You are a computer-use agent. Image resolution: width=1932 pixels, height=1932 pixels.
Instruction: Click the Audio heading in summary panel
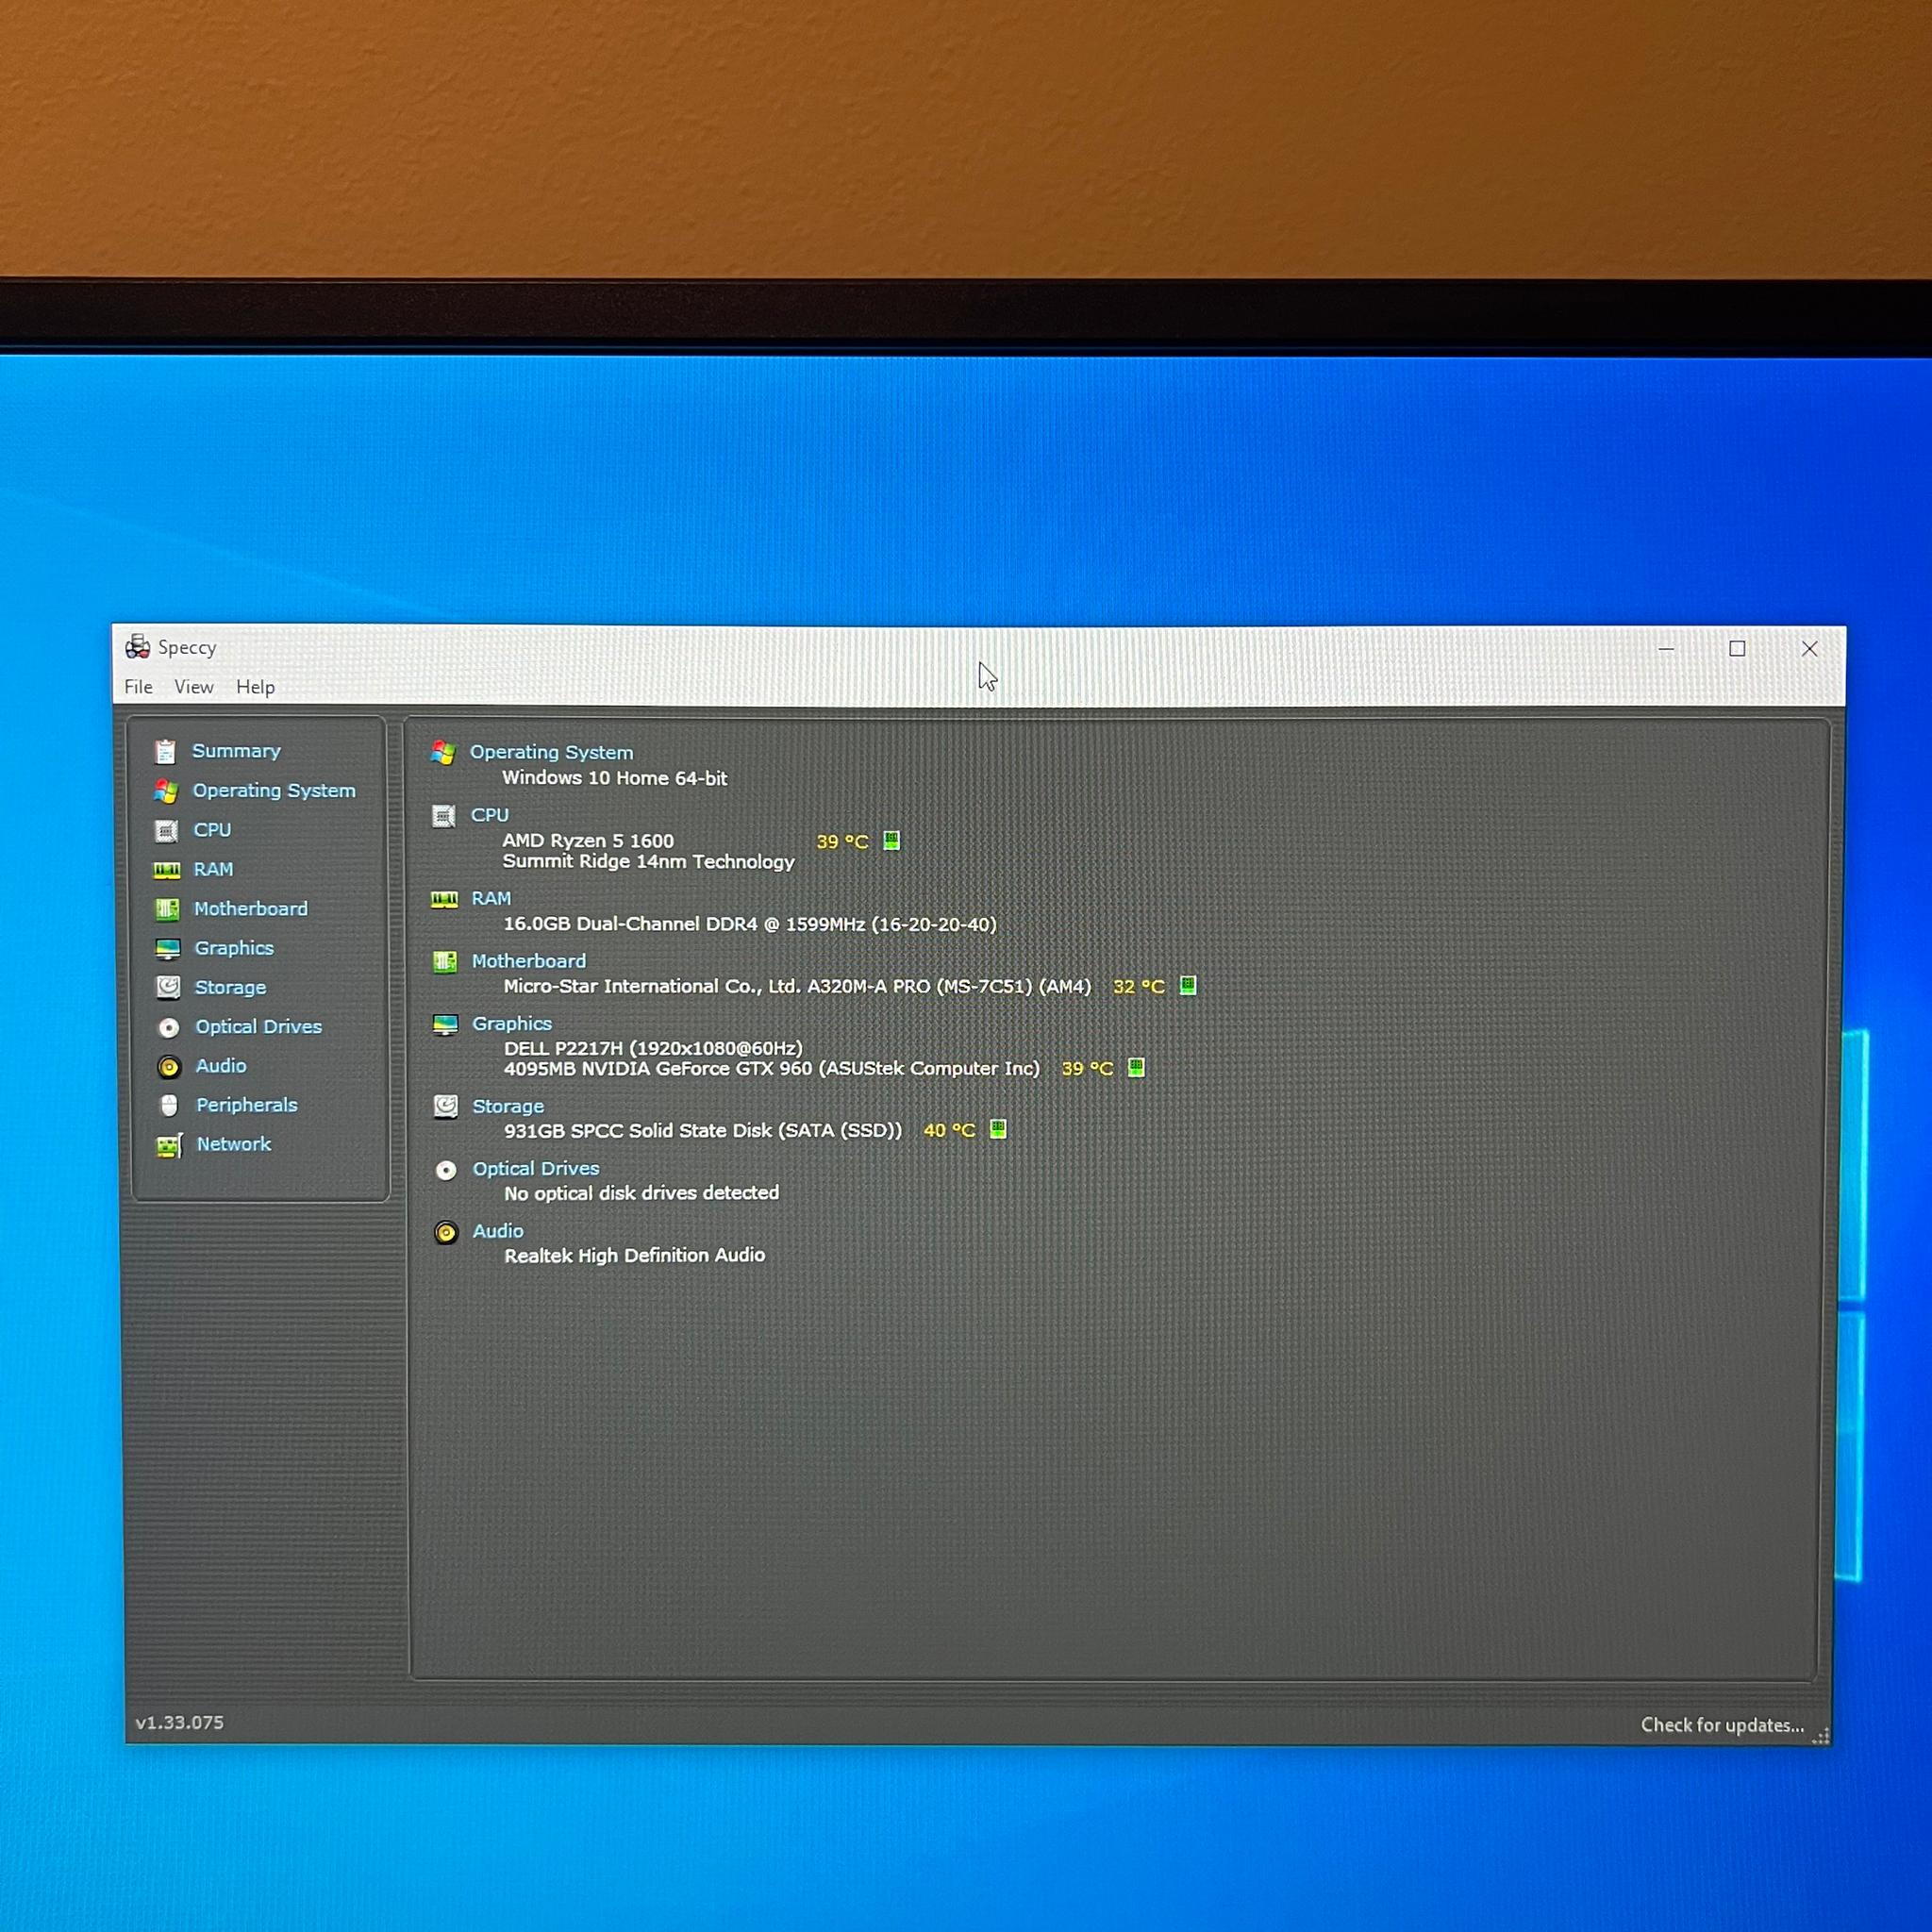click(x=498, y=1231)
